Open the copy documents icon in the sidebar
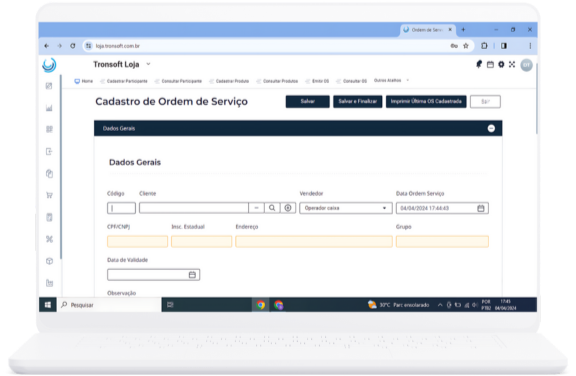Viewport: 576px width, 376px height. [x=49, y=173]
